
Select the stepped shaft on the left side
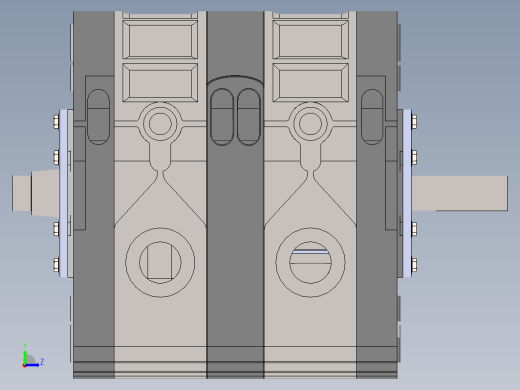click(x=36, y=193)
